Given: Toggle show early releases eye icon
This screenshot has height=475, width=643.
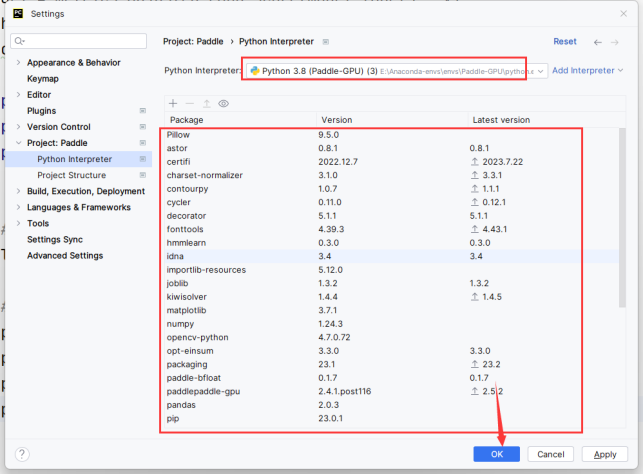Looking at the screenshot, I should [223, 103].
